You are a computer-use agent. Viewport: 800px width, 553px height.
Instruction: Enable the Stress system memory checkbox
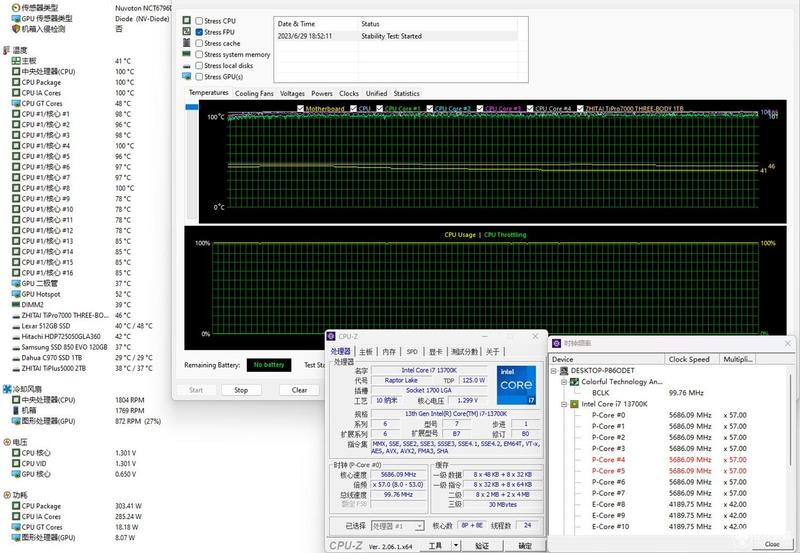tap(199, 55)
